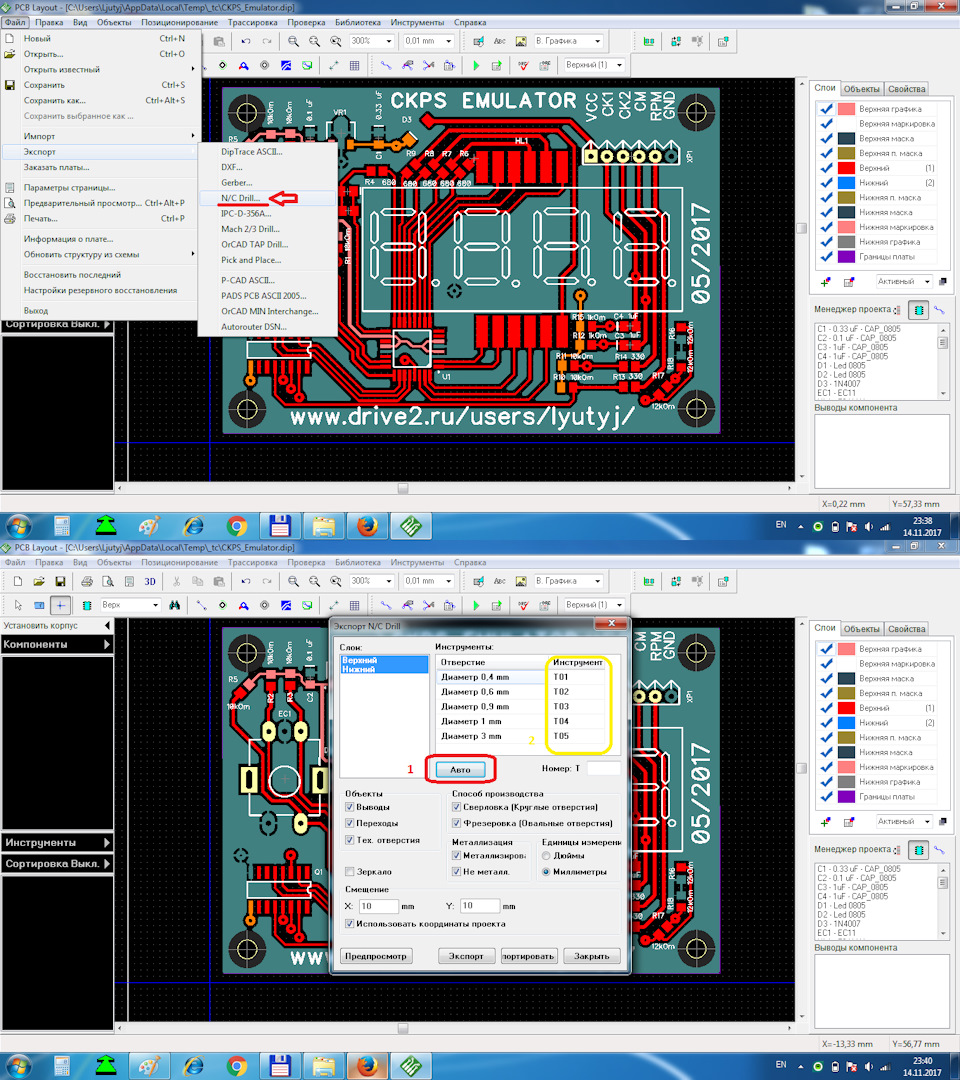
Task: Click the Авто button in the export dialog
Action: click(460, 769)
